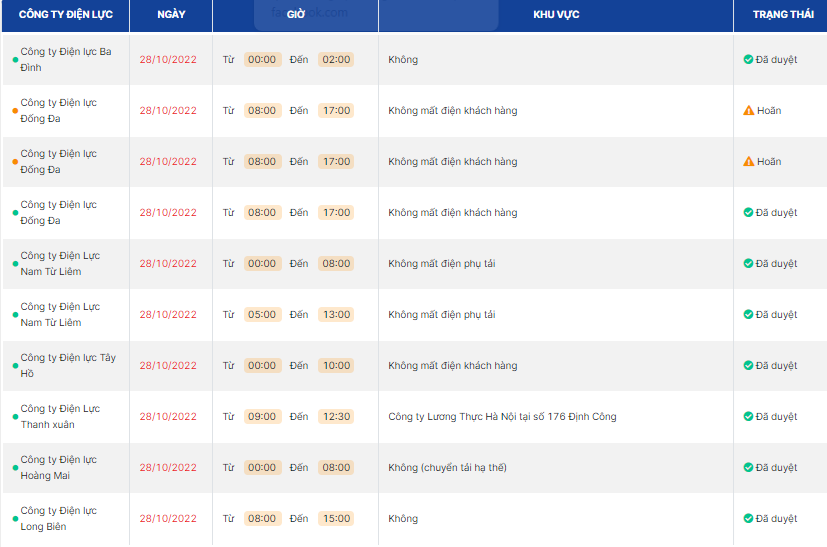This screenshot has width=827, height=547.
Task: Select Công ty Điện lực Ba Đình name
Action: [x=66, y=59]
